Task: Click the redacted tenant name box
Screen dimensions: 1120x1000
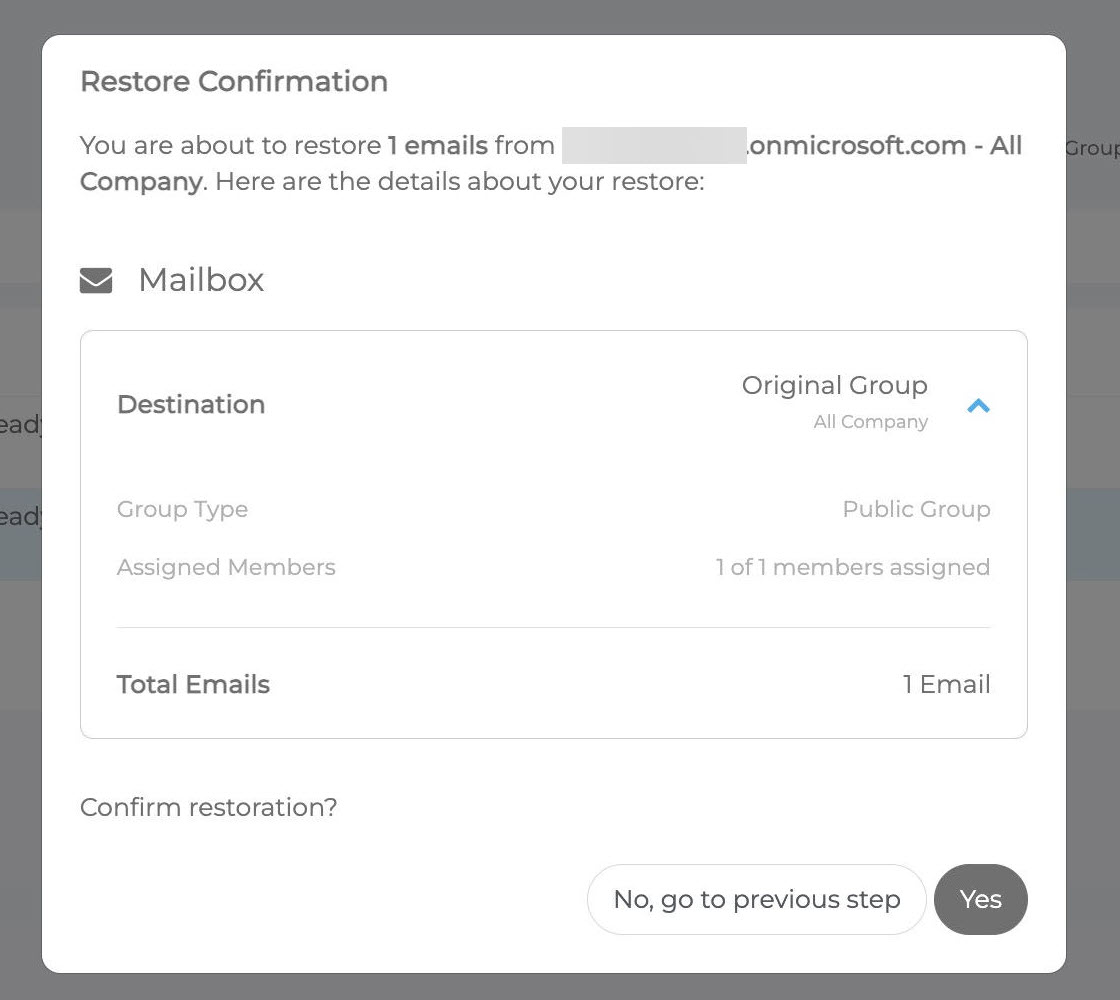Action: click(654, 146)
